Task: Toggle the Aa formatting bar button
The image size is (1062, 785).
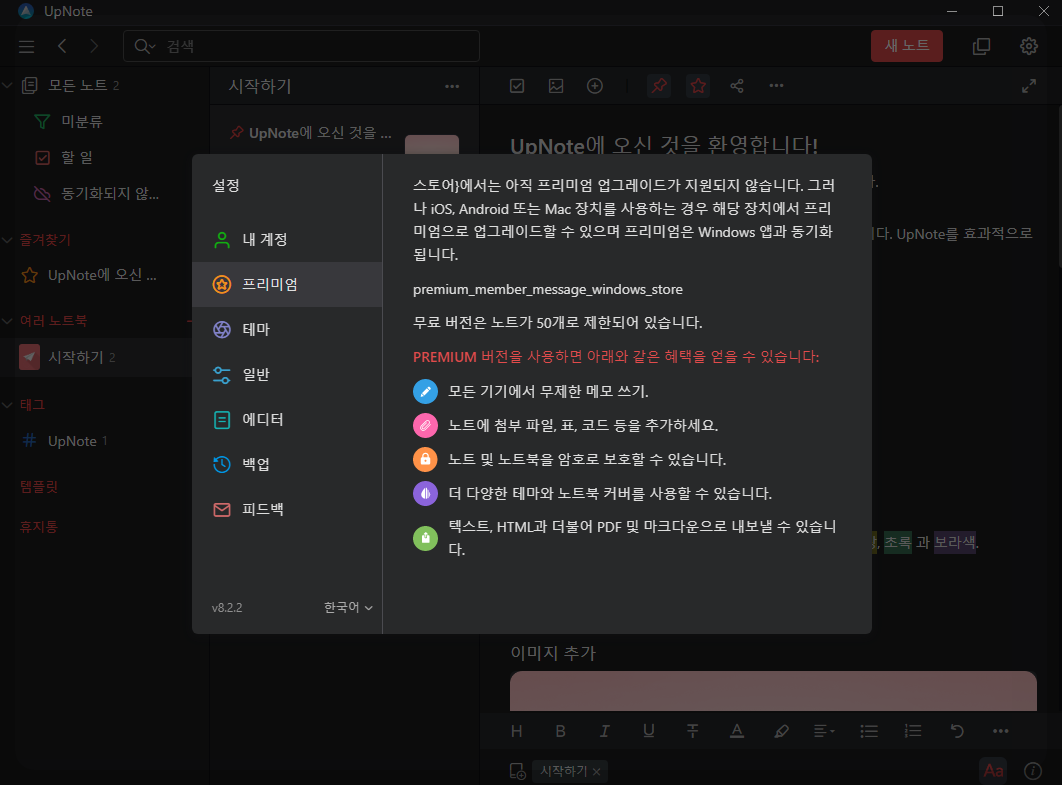Action: pos(993,771)
